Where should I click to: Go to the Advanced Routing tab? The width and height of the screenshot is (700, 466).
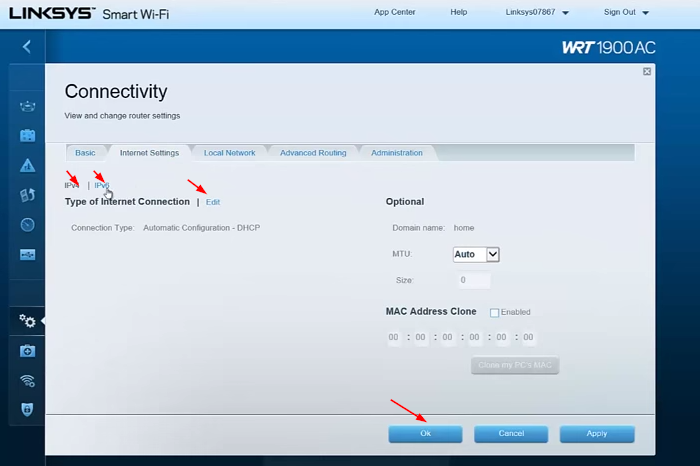pos(313,153)
